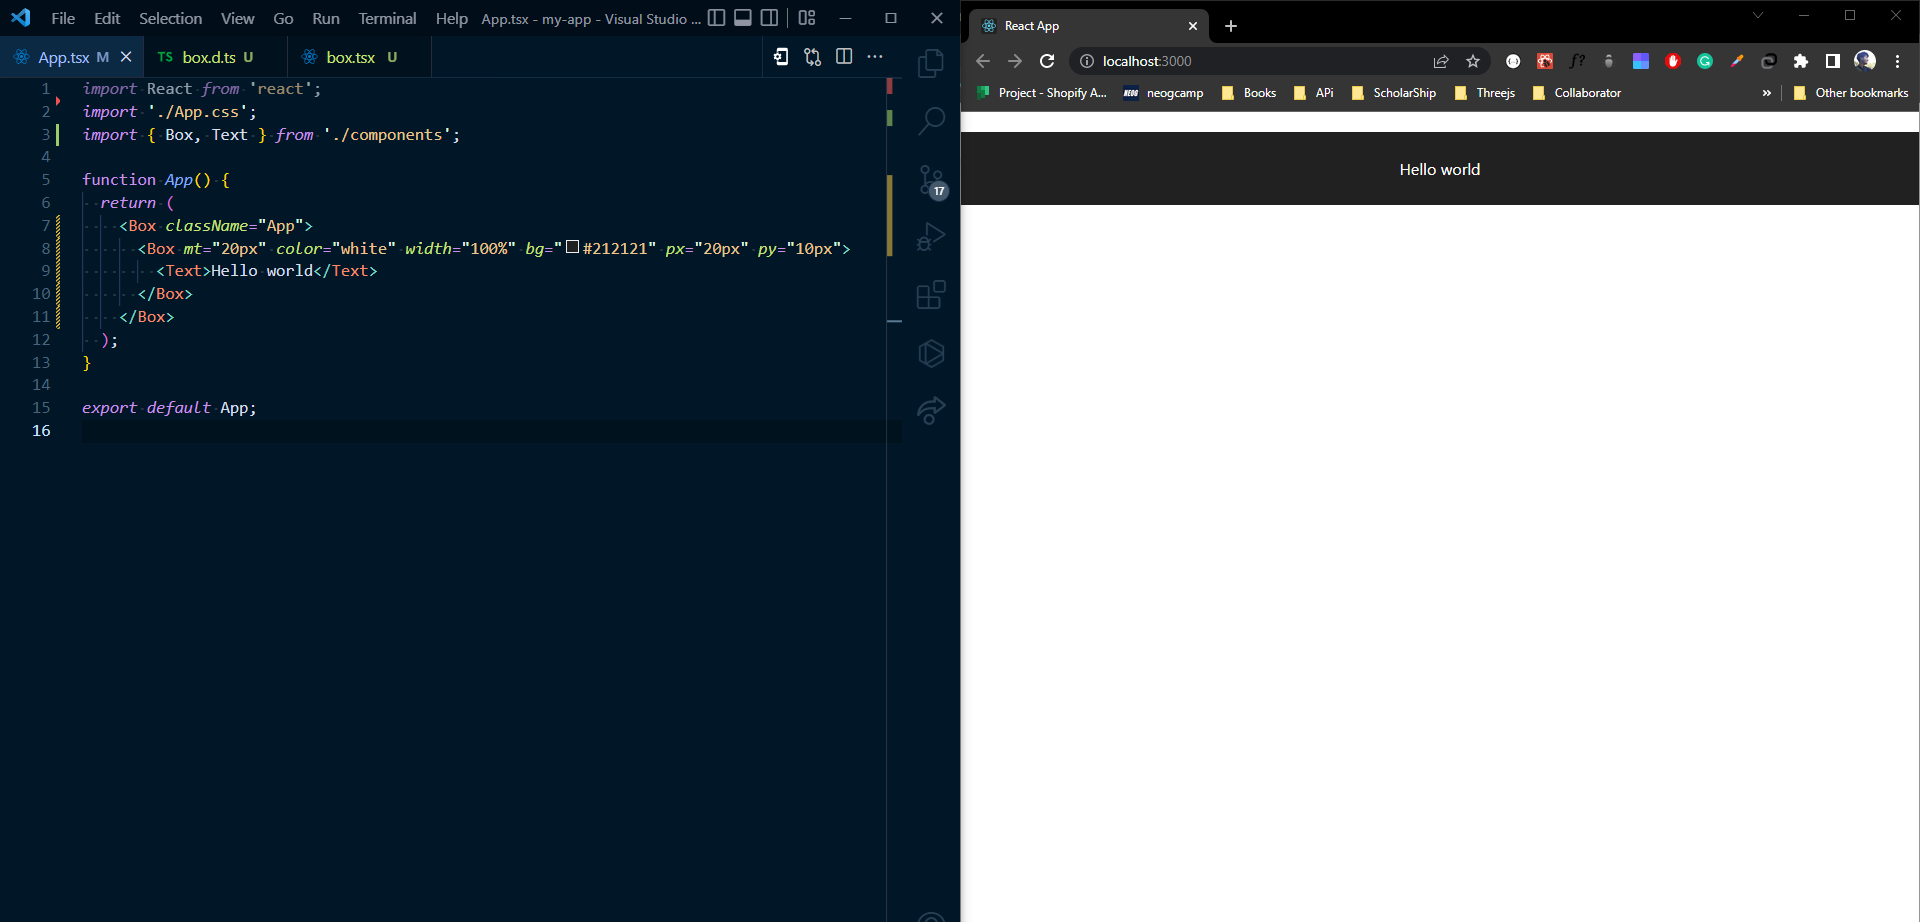1920x922 pixels.
Task: Open Customize Layout in VS Code title bar
Action: [807, 18]
